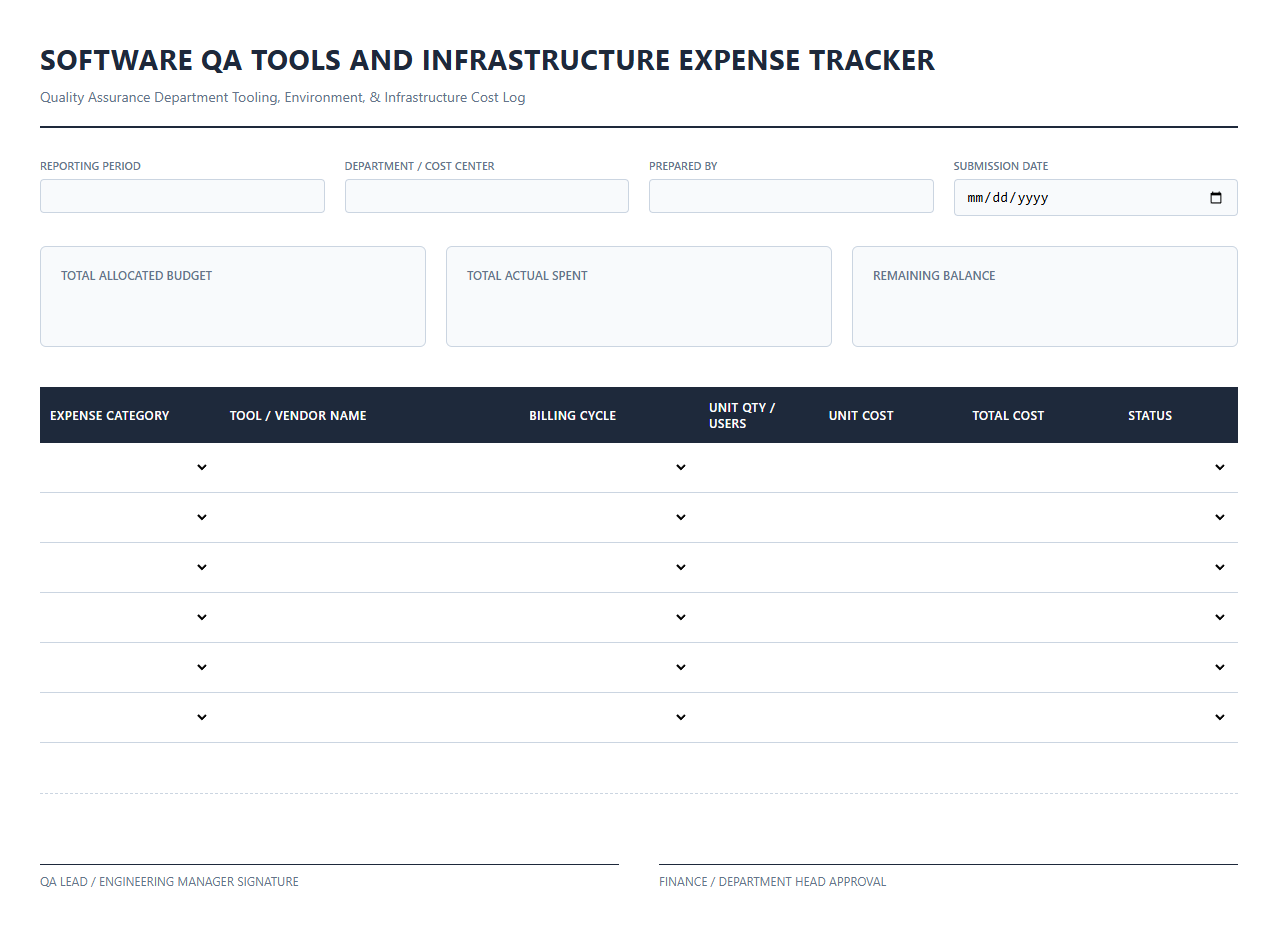
Task: Focus Unit Qty / Users field in fifth row
Action: tap(759, 667)
